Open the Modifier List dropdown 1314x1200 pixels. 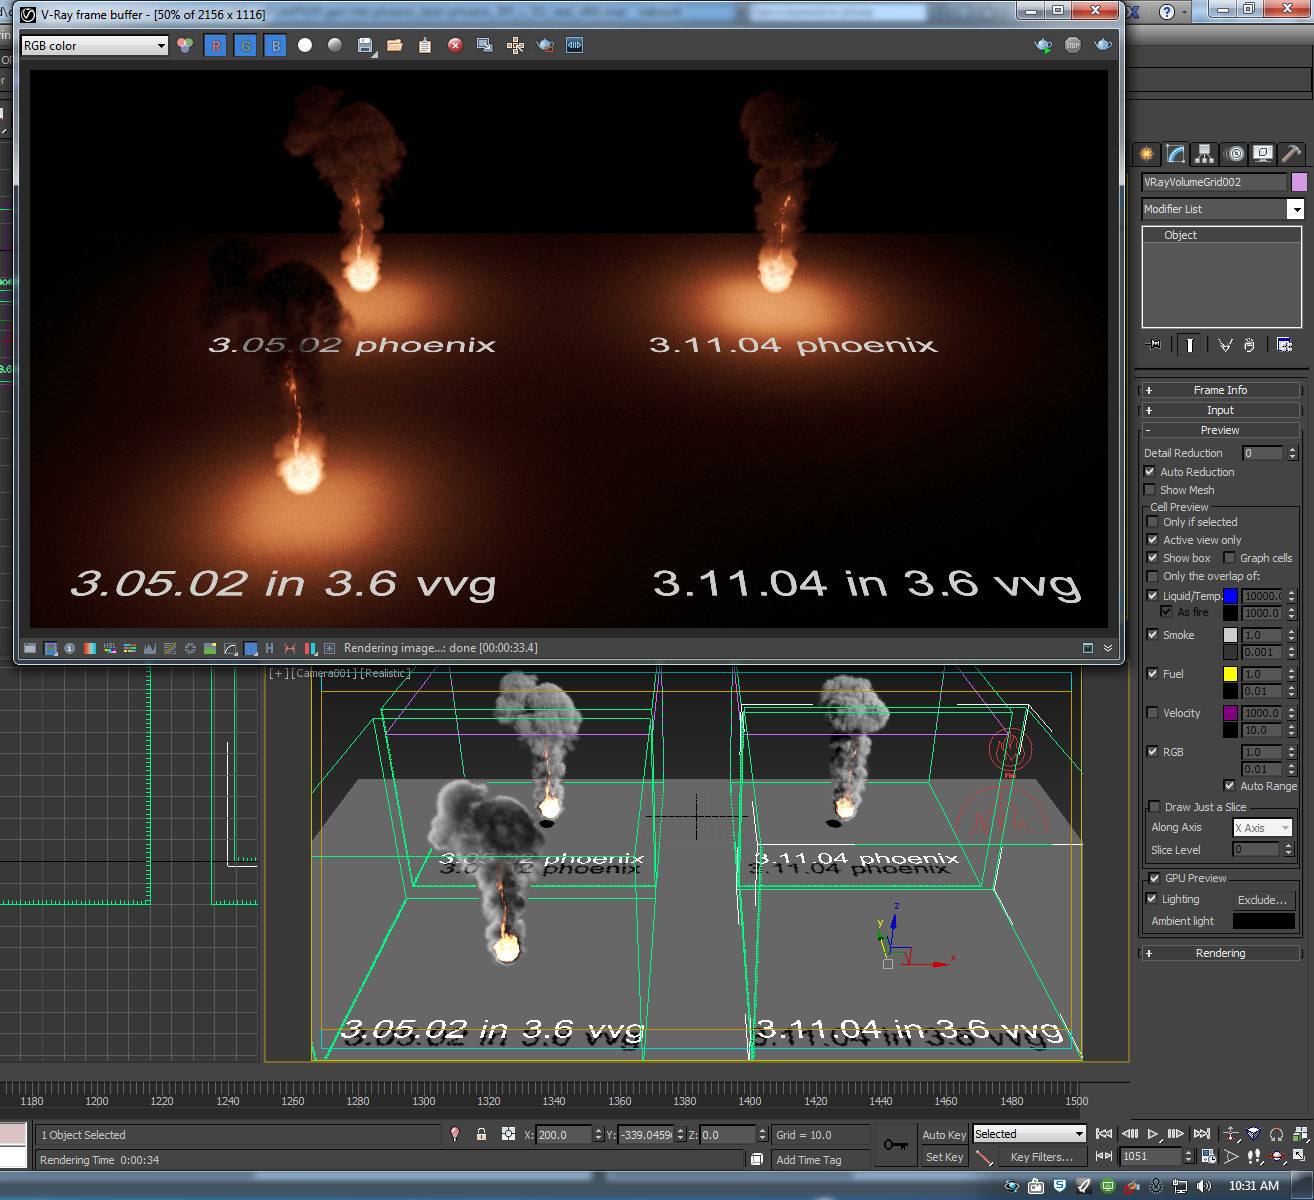[1224, 209]
